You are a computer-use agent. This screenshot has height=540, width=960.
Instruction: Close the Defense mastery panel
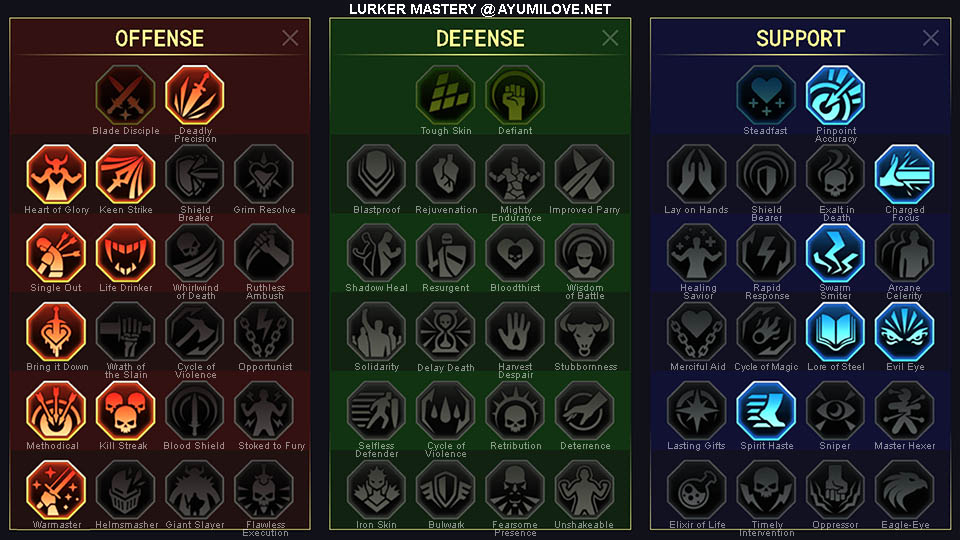pyautogui.click(x=610, y=38)
